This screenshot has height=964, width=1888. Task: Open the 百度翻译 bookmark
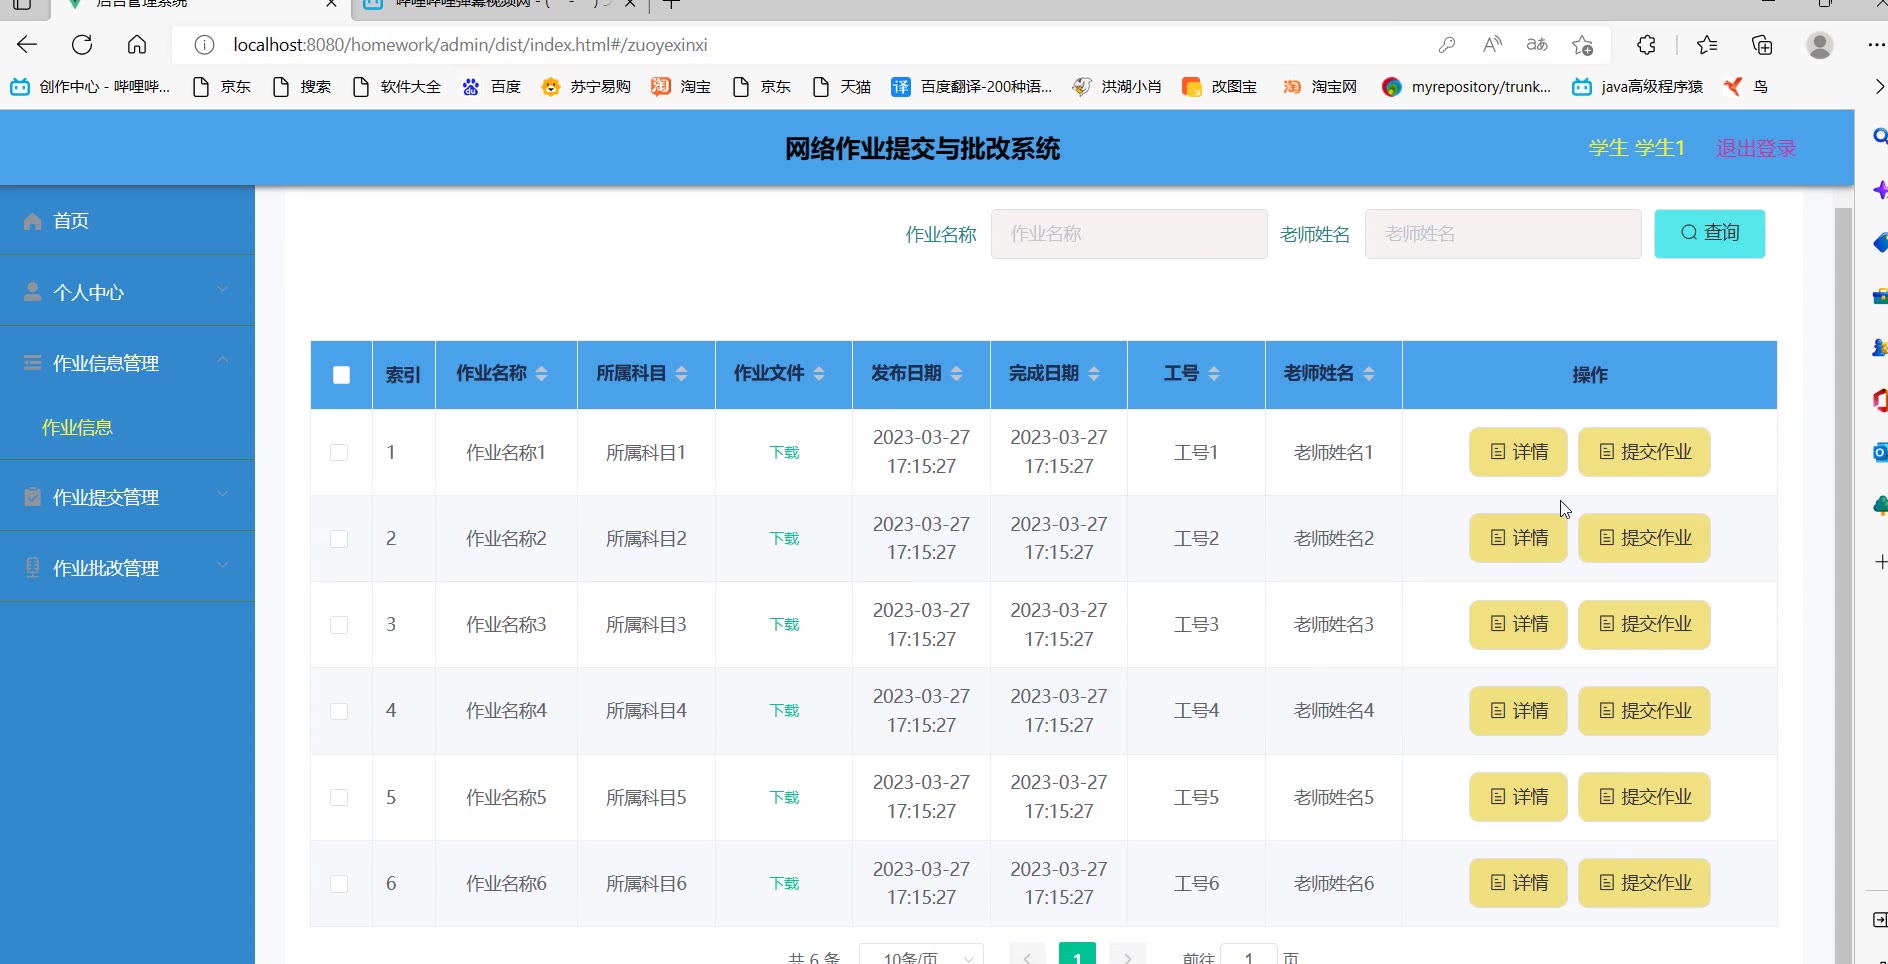(x=971, y=87)
